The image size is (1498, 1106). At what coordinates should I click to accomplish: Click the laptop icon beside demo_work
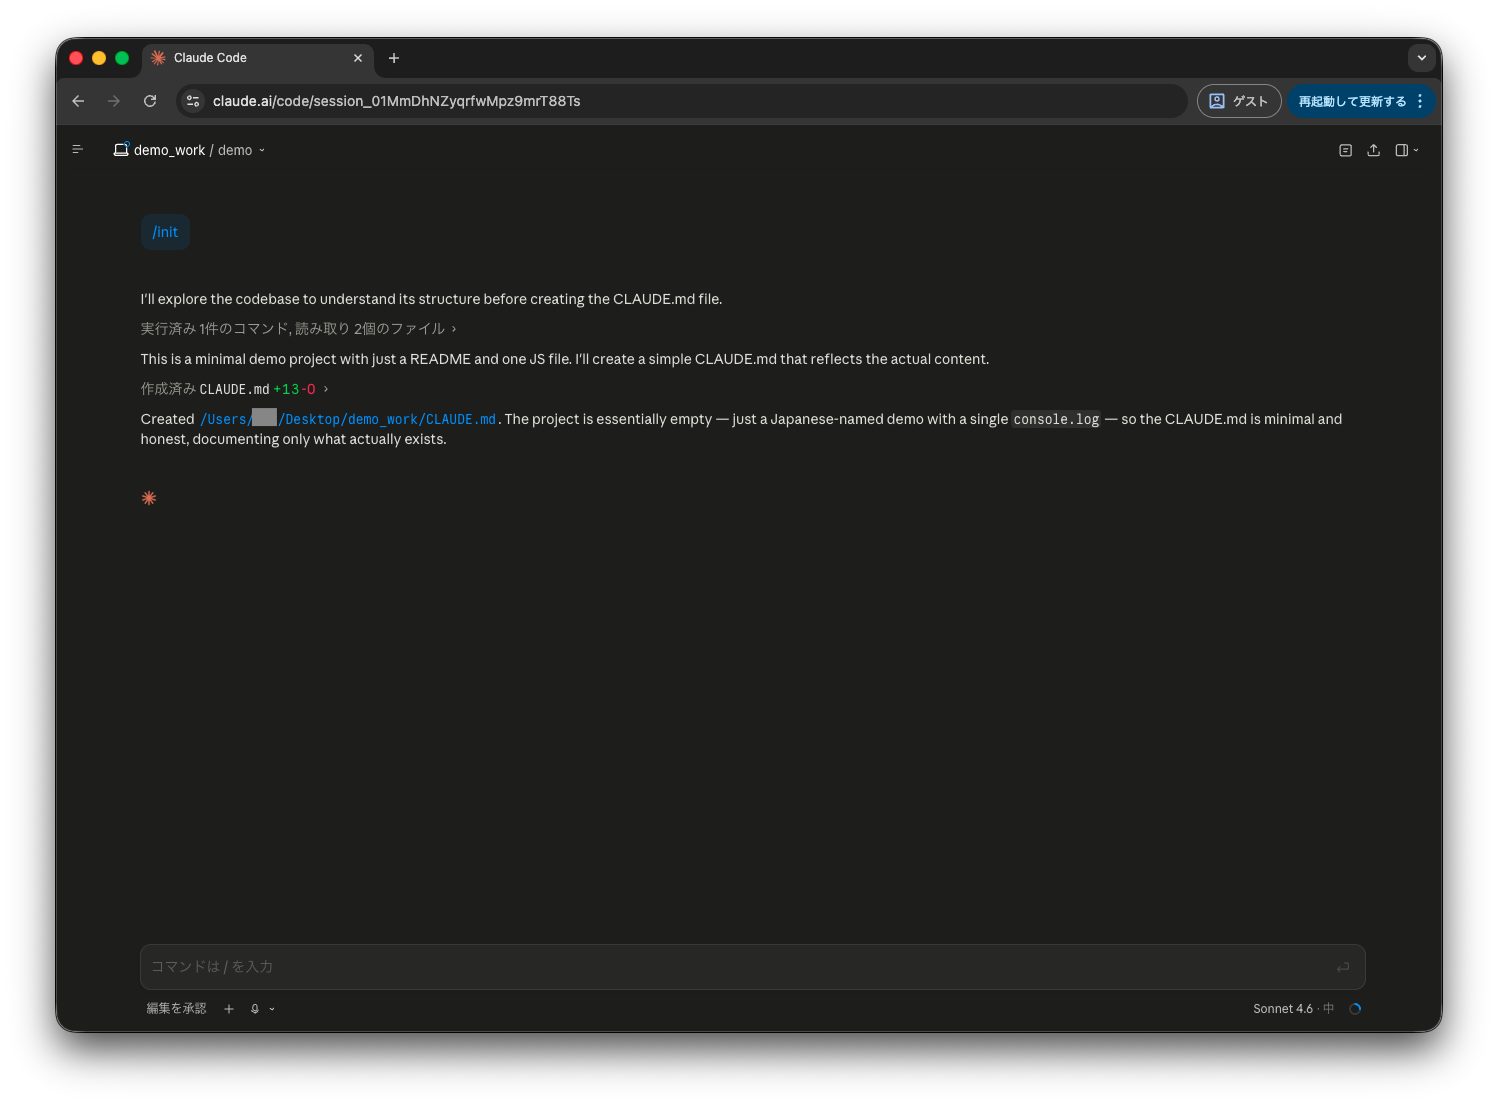[121, 150]
